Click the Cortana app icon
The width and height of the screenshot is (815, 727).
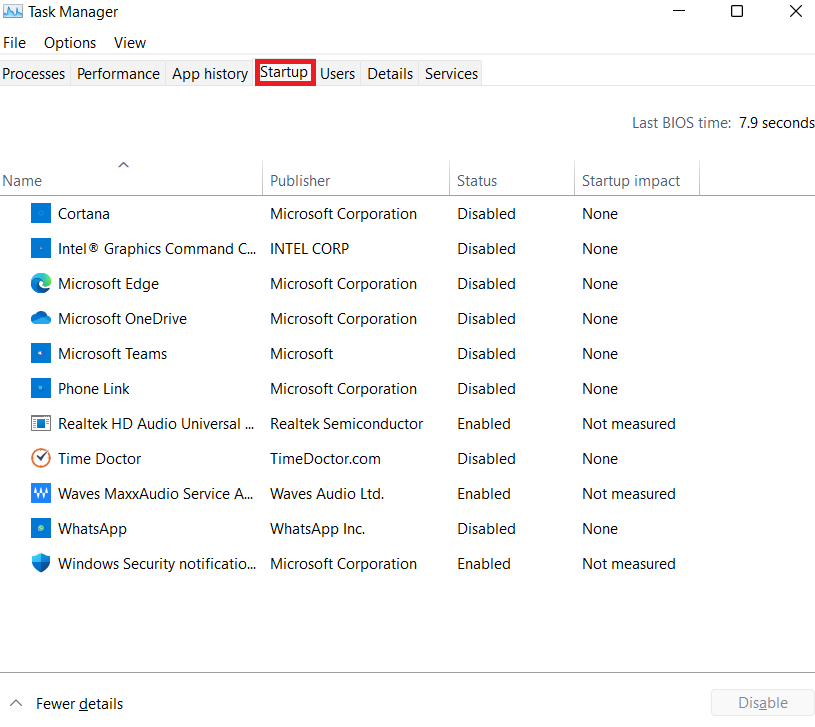[x=41, y=213]
